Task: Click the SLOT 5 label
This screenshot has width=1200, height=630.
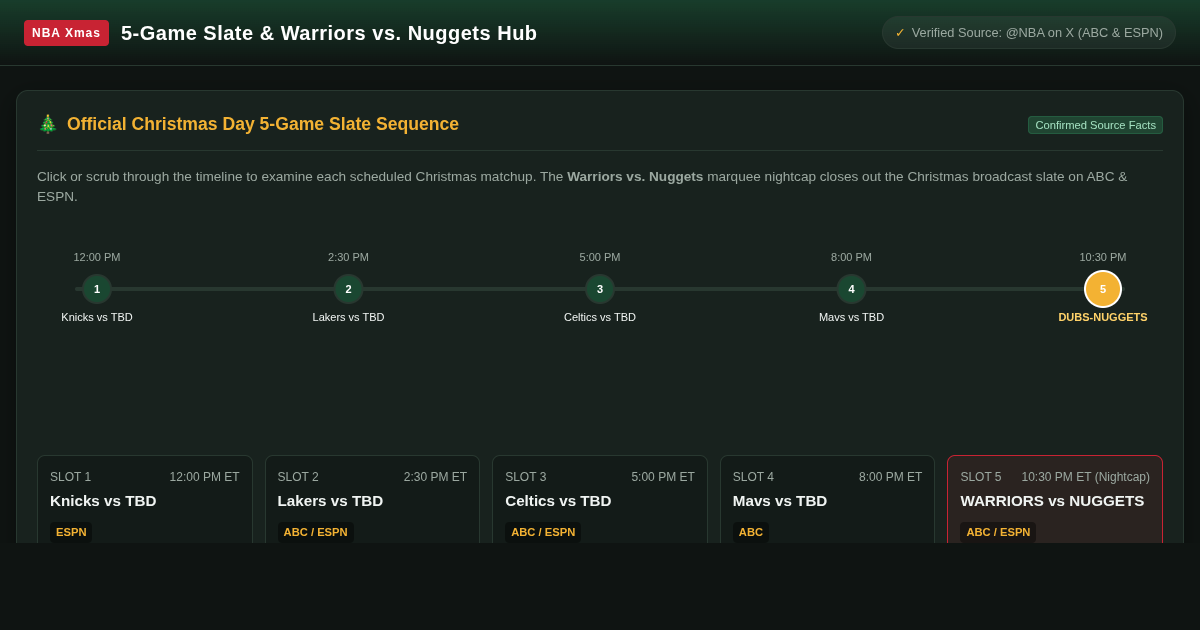Action: click(980, 477)
